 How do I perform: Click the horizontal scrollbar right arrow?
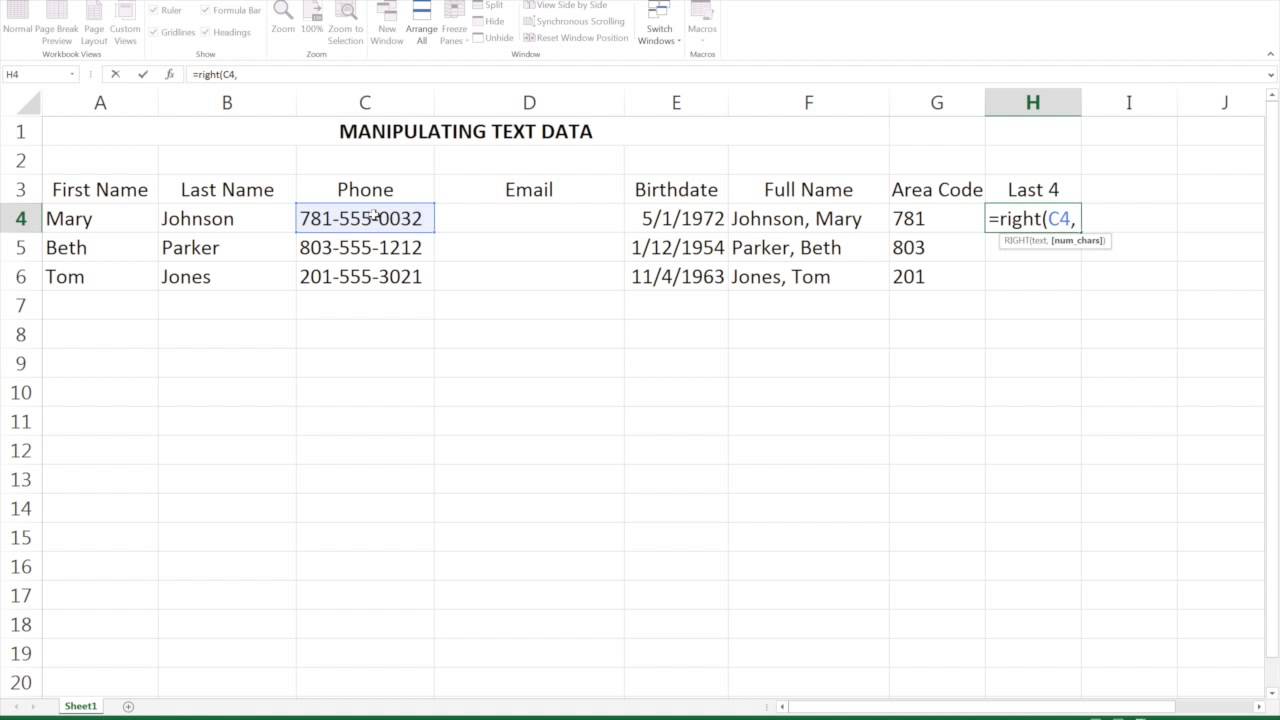(x=1257, y=707)
